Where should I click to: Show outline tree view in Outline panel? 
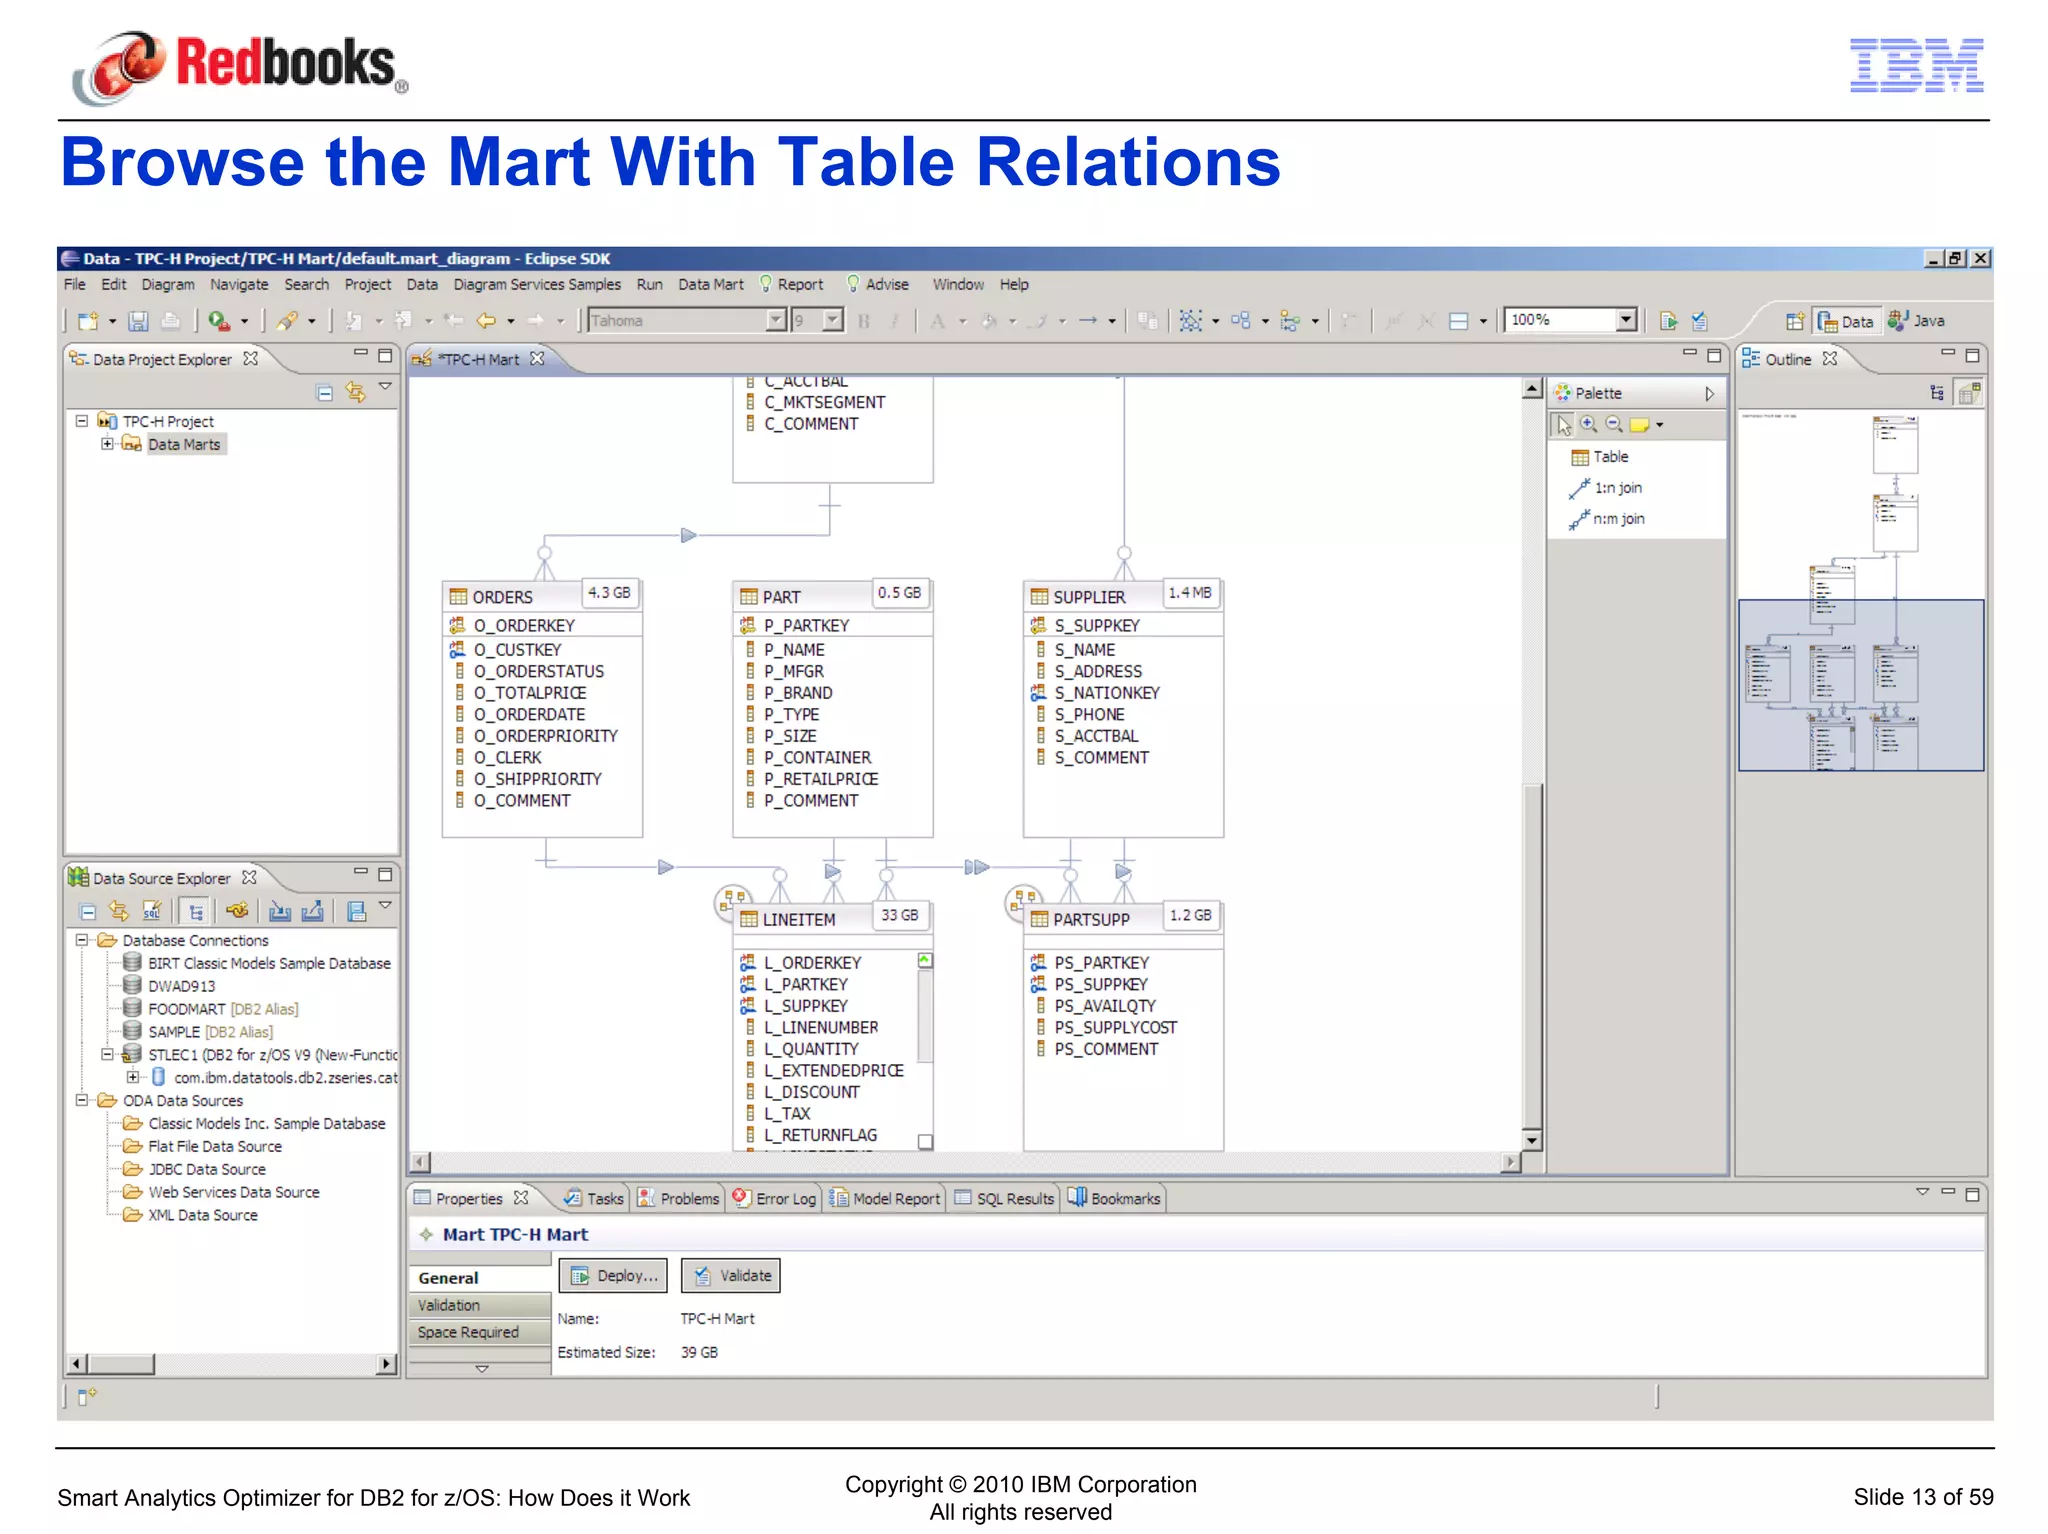tap(1937, 393)
